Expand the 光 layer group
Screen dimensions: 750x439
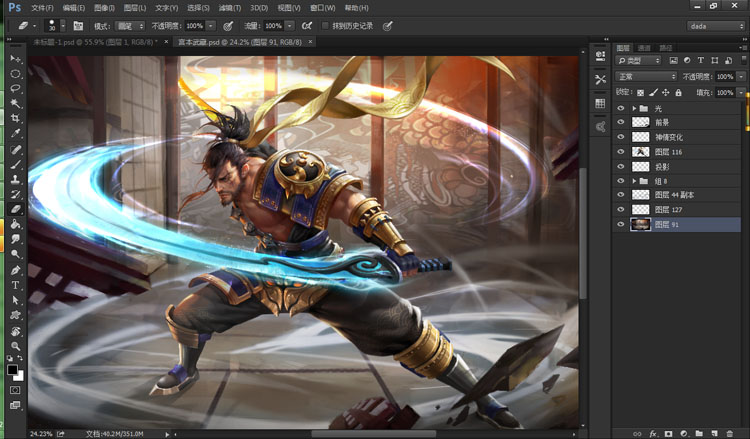point(634,109)
